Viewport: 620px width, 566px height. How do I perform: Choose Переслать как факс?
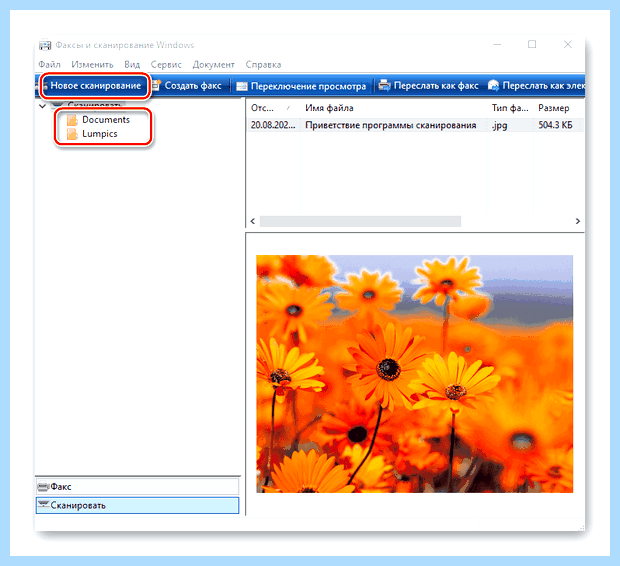[x=429, y=86]
